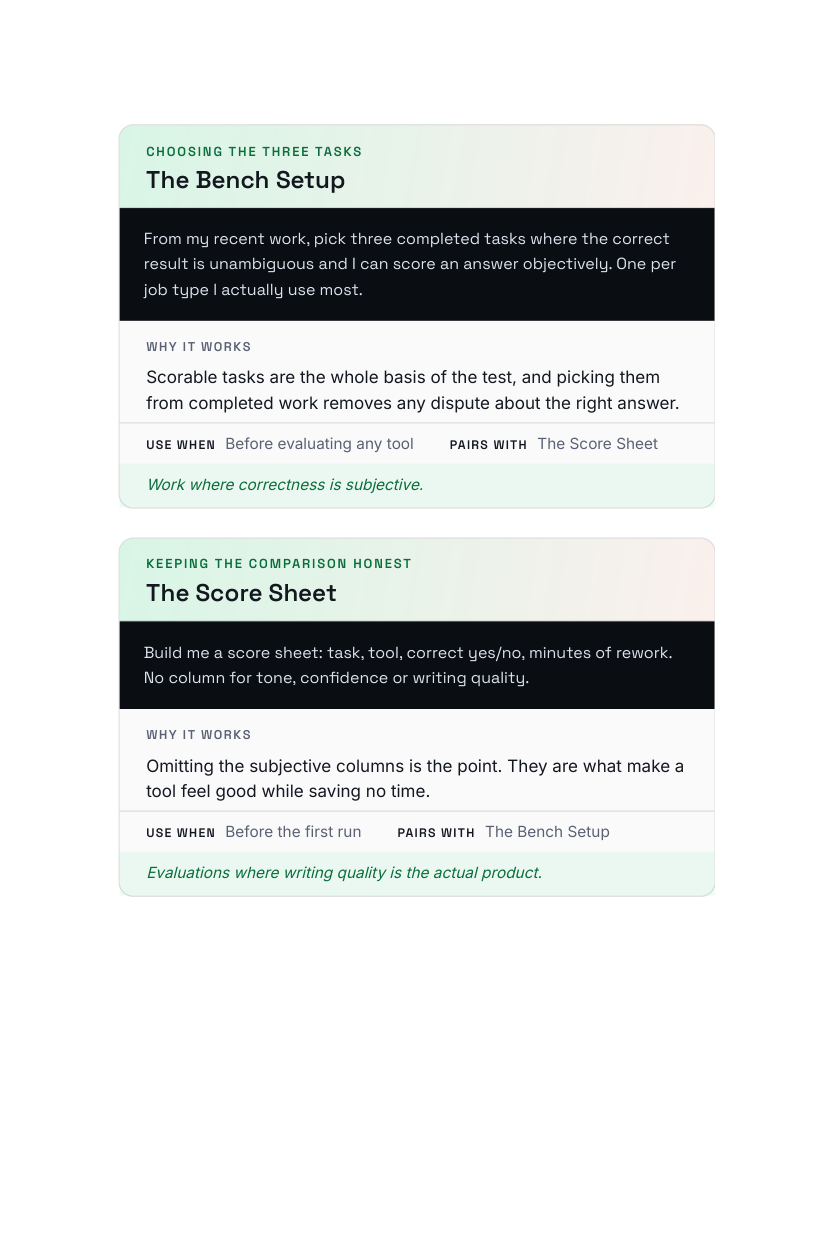This screenshot has width=832, height=1248.
Task: Click 'Before evaluating any tool' use-when value
Action: coord(319,444)
